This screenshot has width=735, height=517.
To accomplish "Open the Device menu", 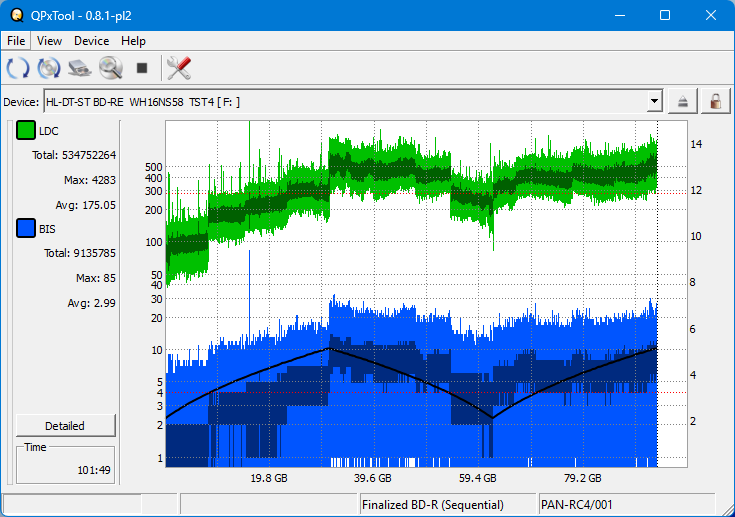I will pos(91,41).
